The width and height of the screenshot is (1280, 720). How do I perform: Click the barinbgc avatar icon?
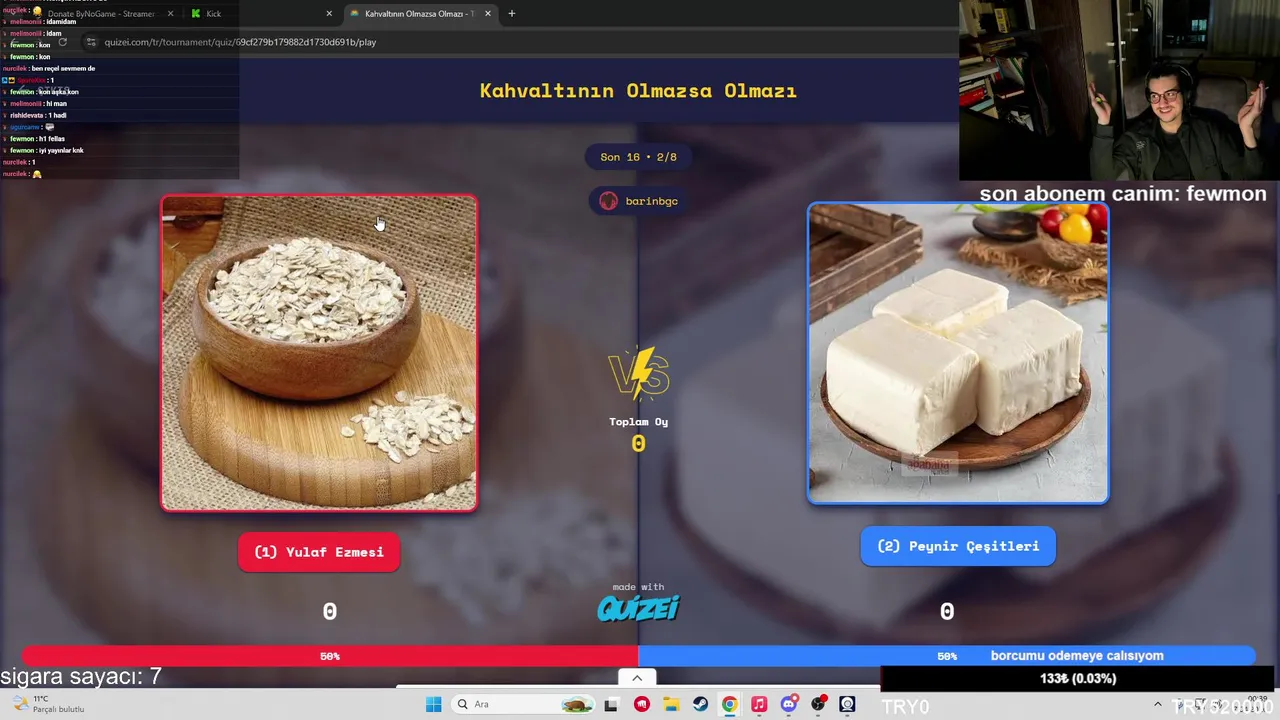click(608, 201)
